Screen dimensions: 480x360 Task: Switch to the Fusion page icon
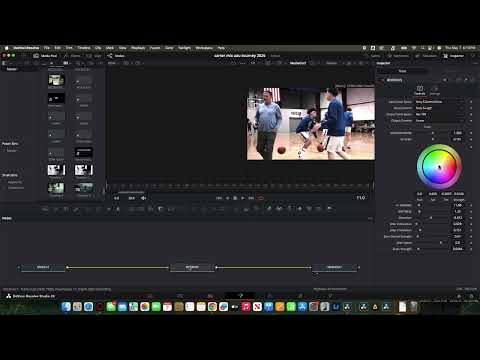tap(240, 296)
